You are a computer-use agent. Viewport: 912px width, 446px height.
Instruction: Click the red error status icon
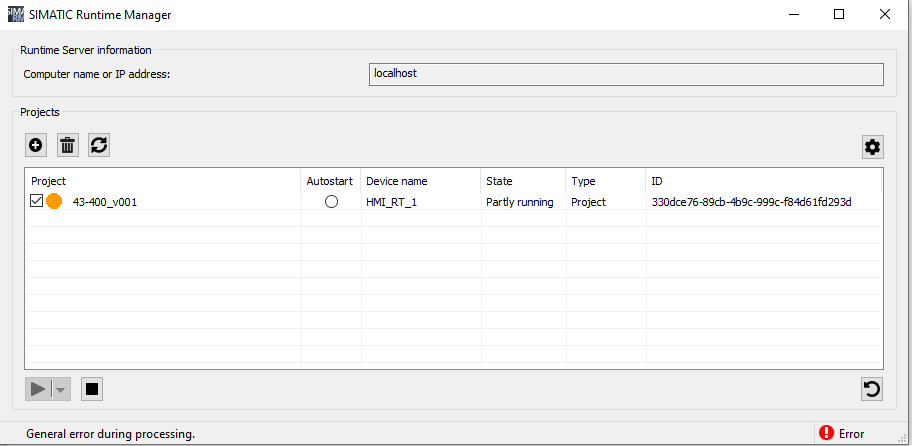point(826,433)
